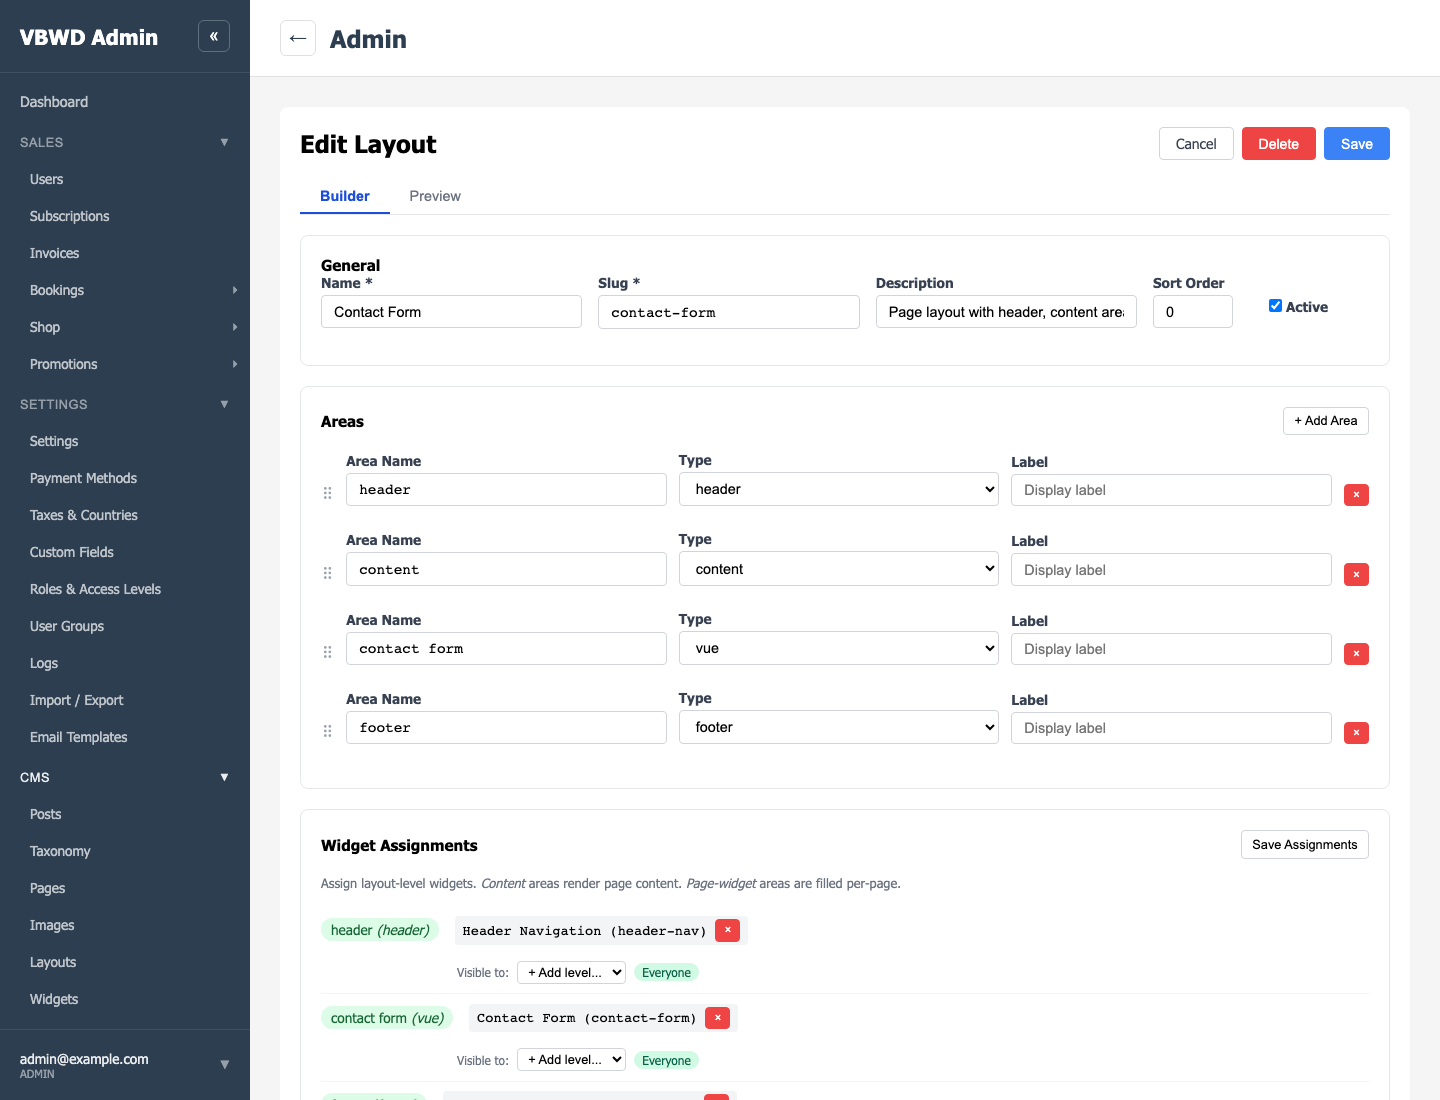The image size is (1440, 1100).
Task: Open the admin@example.com user menu
Action: [125, 1065]
